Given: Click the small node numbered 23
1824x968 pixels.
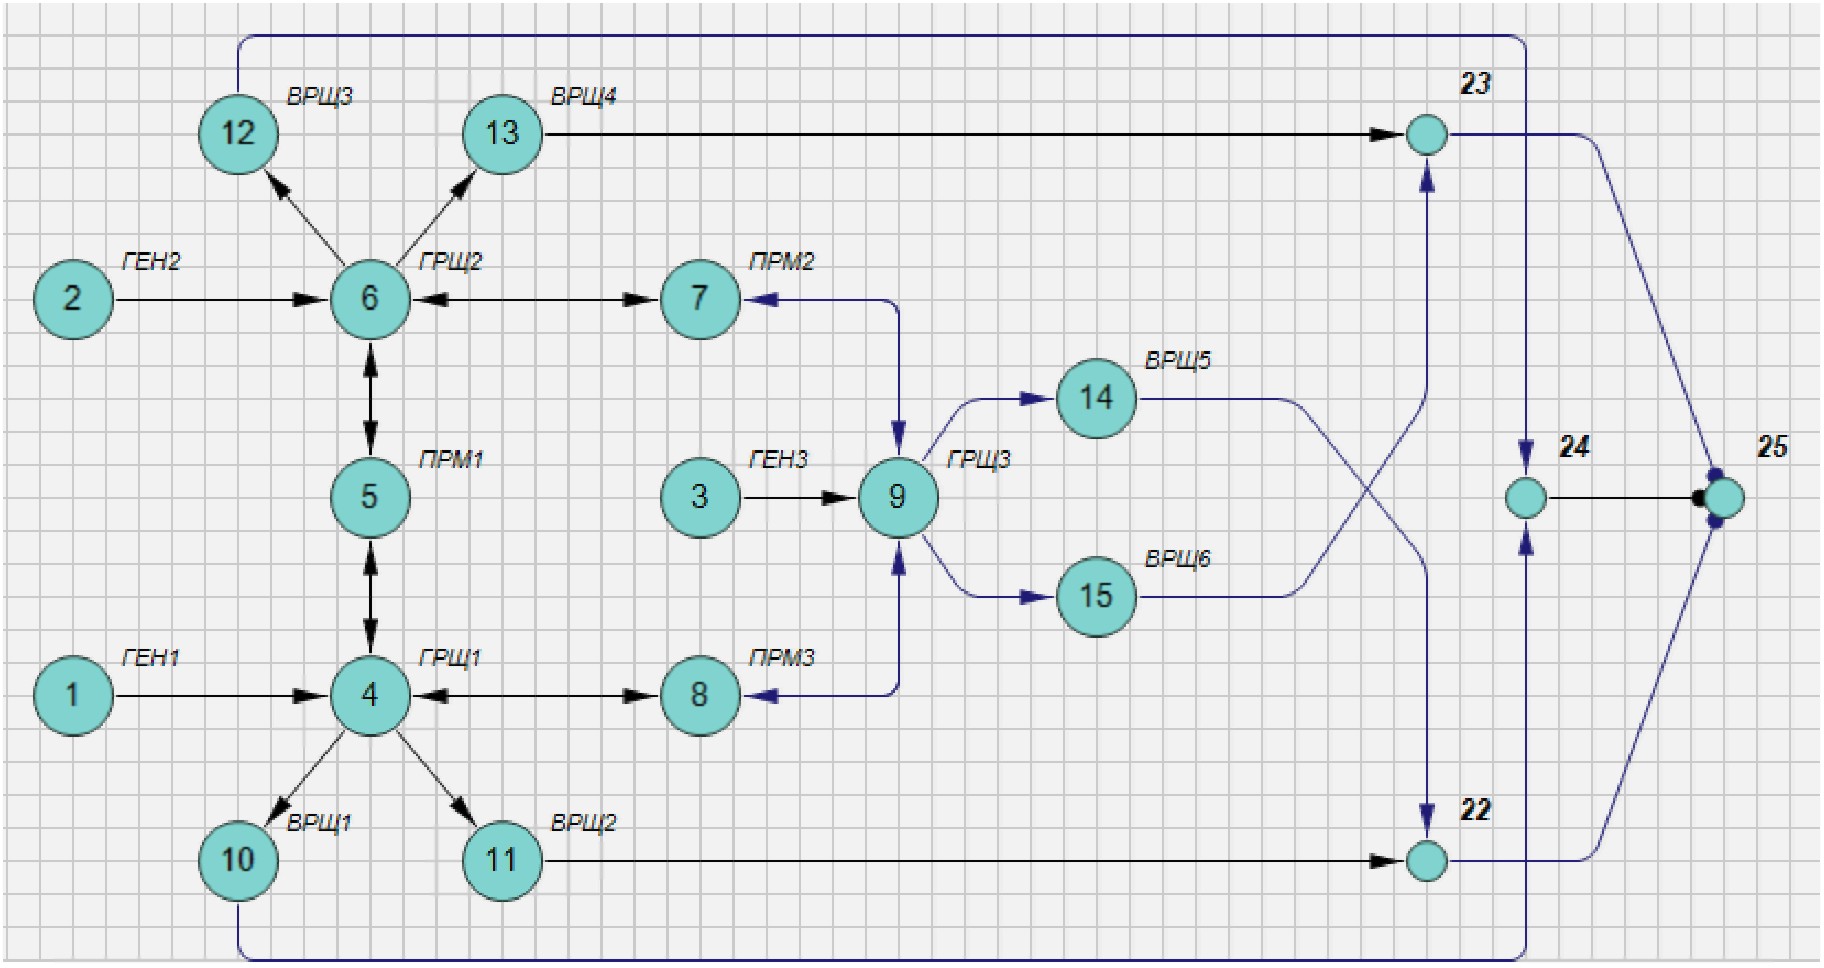Looking at the screenshot, I should [1426, 135].
